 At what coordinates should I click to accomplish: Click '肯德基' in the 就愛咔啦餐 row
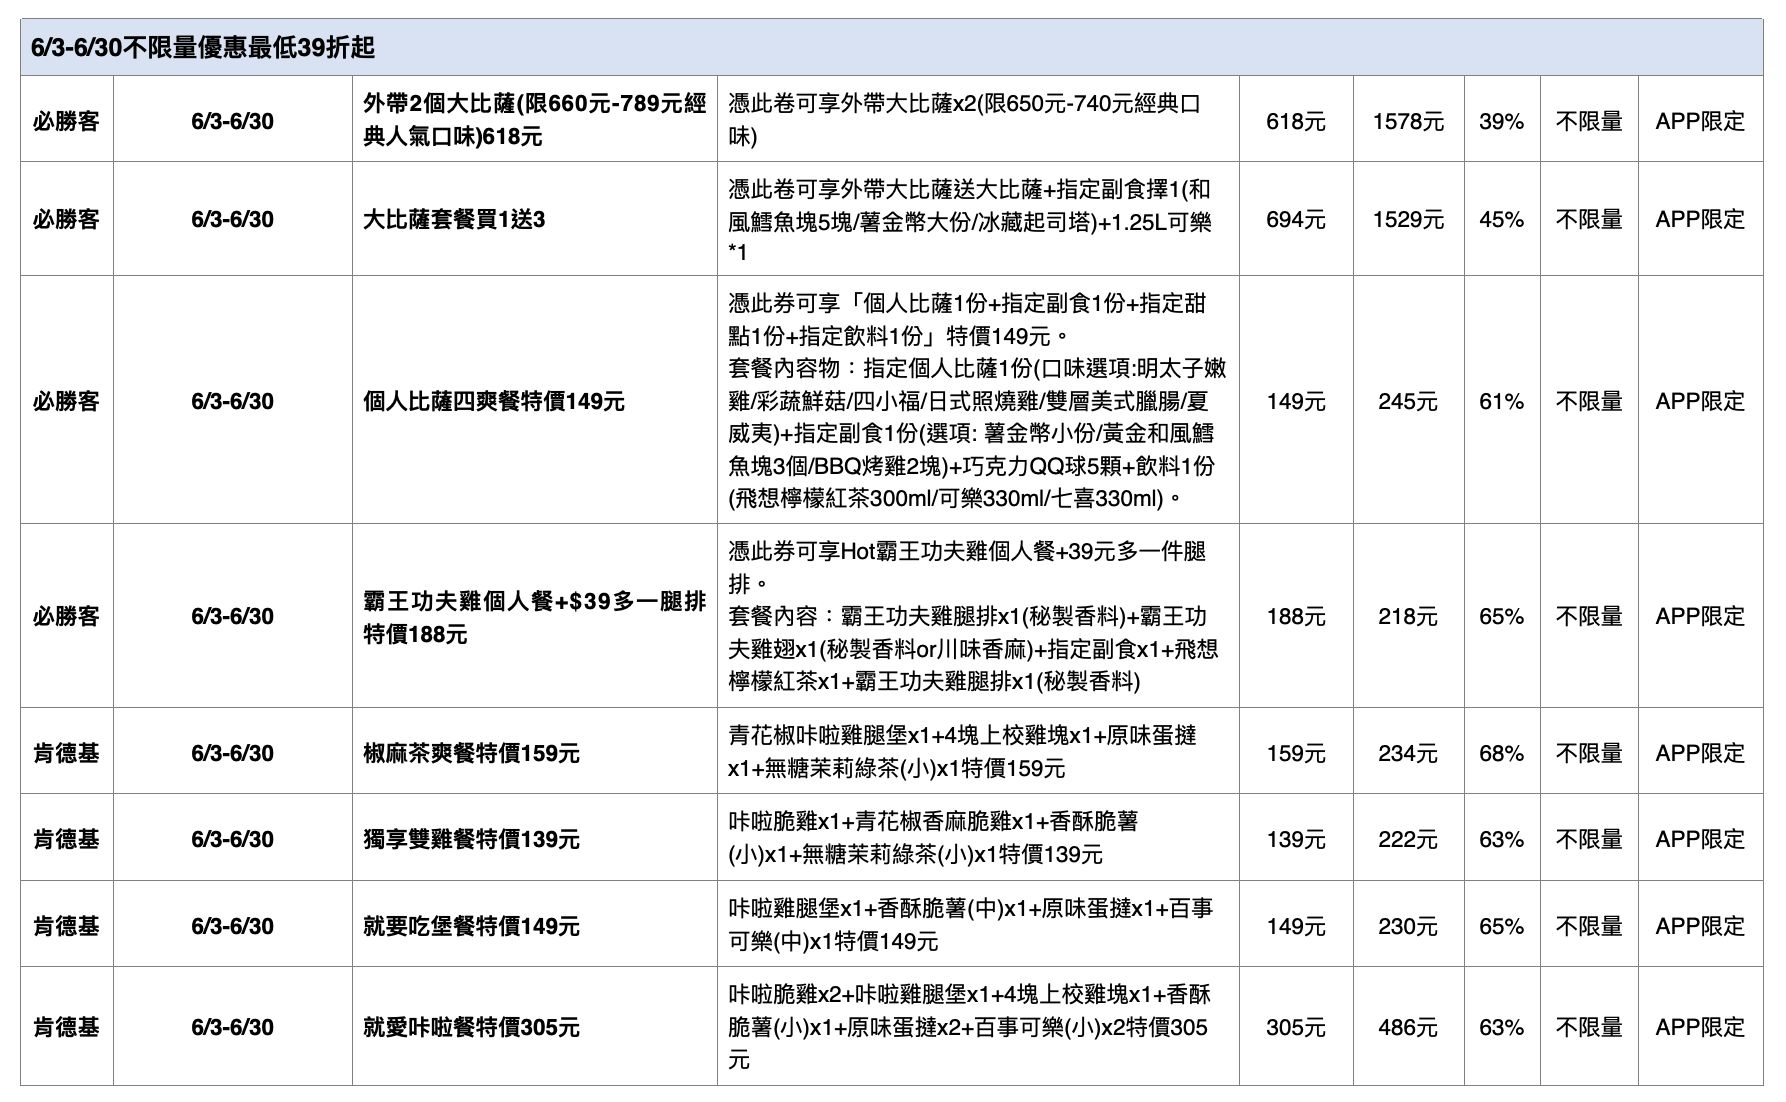(67, 1027)
